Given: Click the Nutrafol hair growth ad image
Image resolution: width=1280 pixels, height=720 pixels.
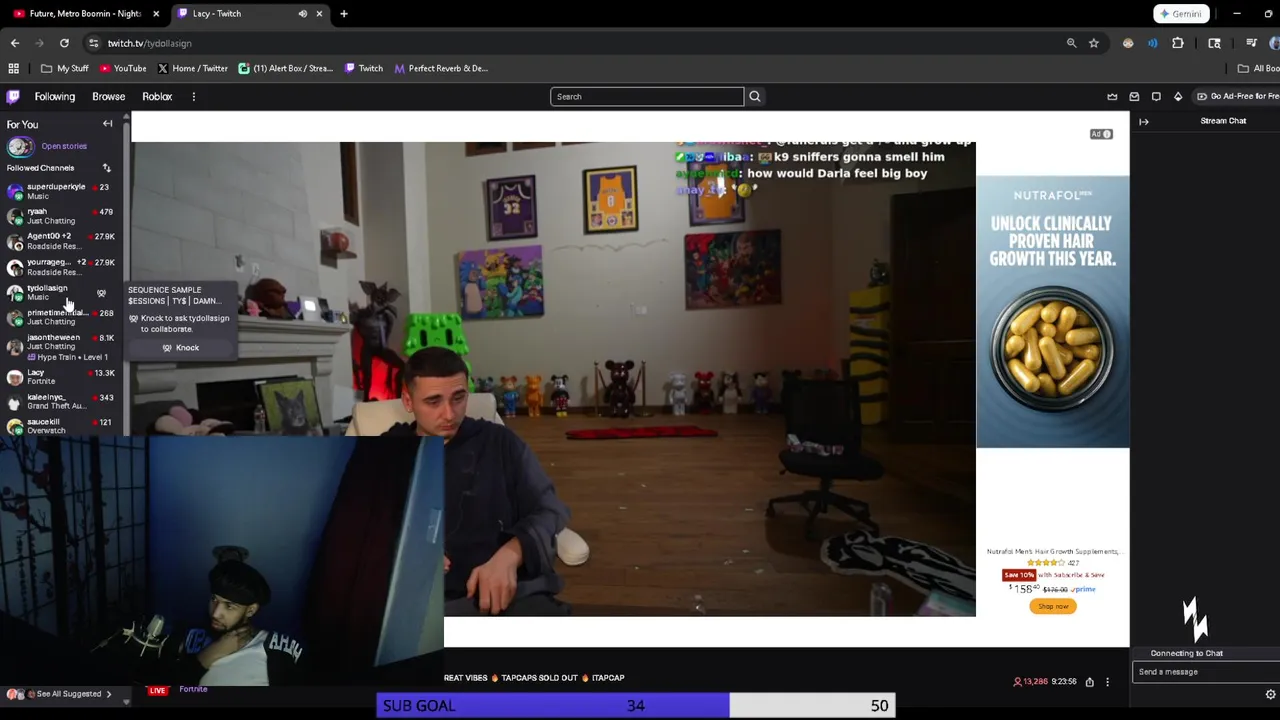Looking at the screenshot, I should point(1053,312).
